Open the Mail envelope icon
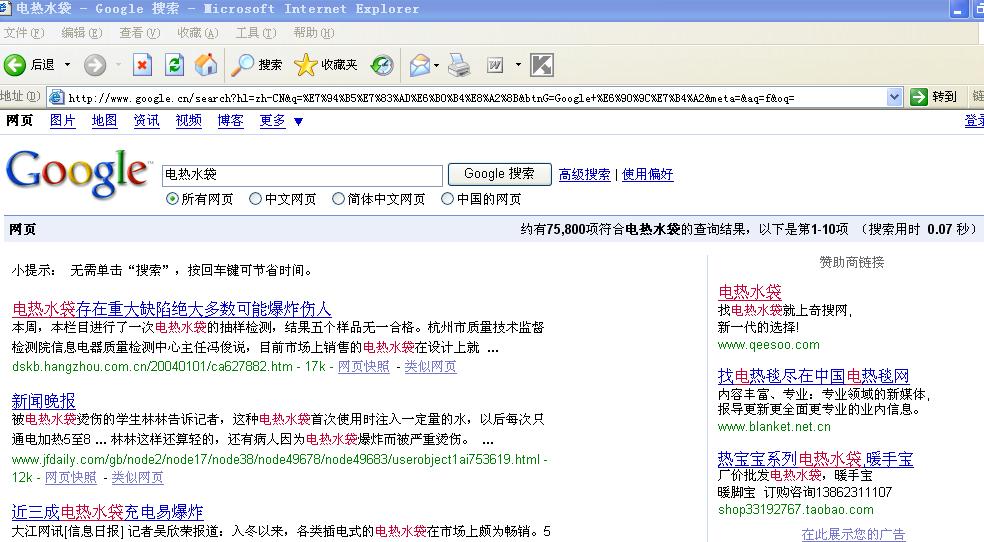Image resolution: width=984 pixels, height=542 pixels. (x=420, y=65)
